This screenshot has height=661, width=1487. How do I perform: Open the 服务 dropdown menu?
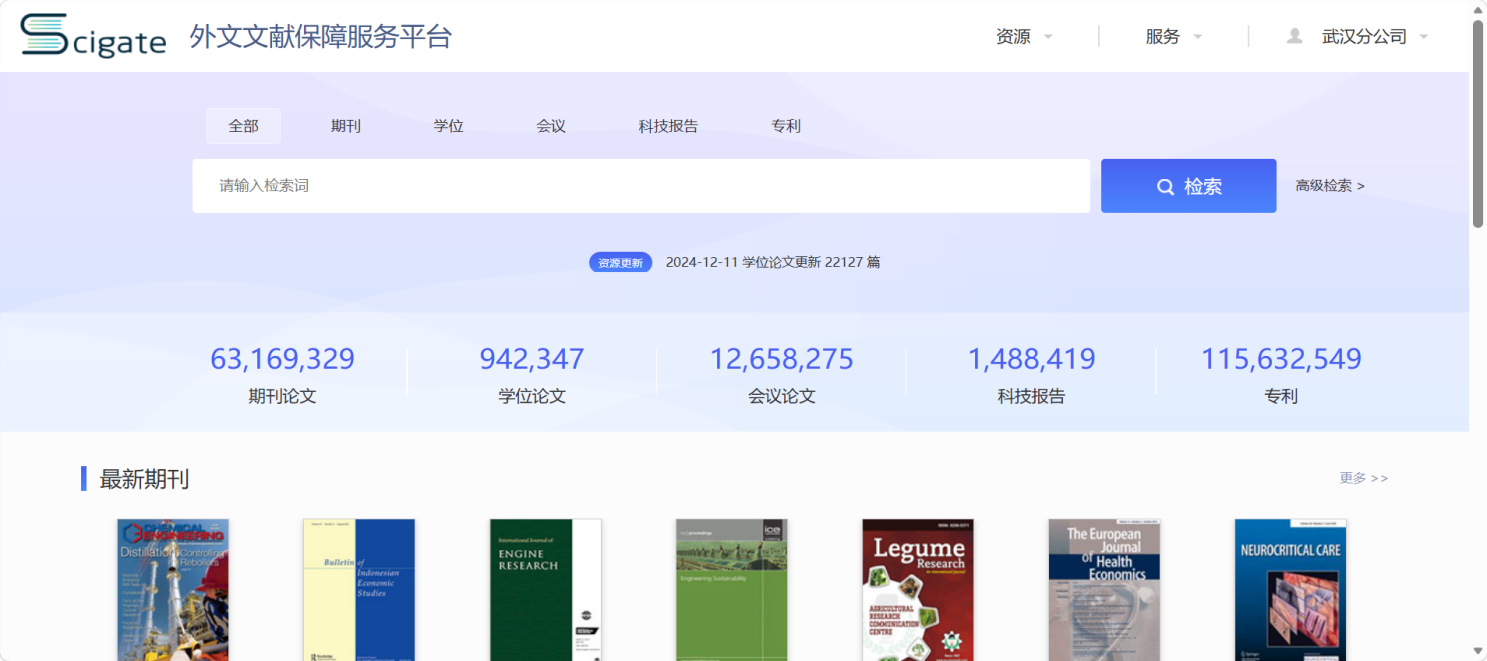(1174, 36)
